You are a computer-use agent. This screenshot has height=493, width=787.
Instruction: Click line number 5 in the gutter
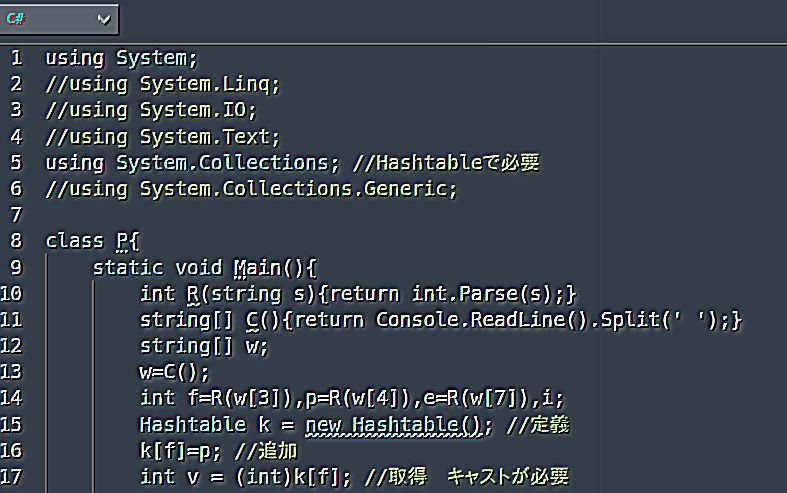tap(17, 162)
